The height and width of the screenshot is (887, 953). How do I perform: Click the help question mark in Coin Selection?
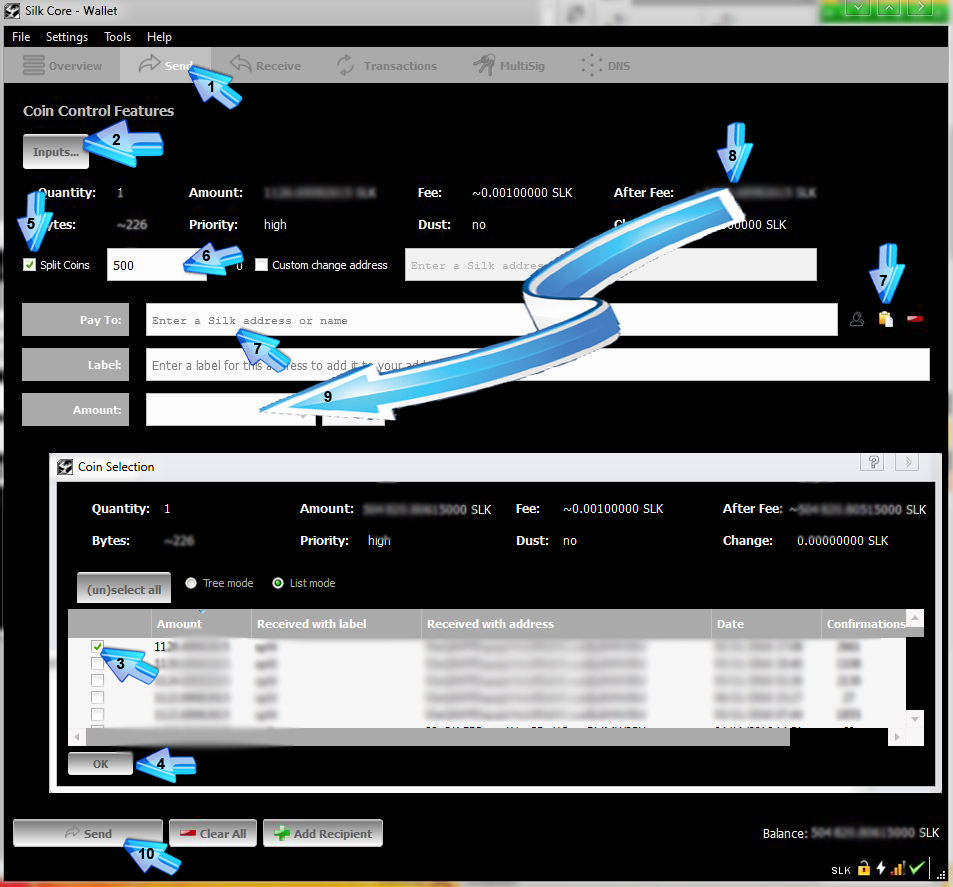click(873, 462)
